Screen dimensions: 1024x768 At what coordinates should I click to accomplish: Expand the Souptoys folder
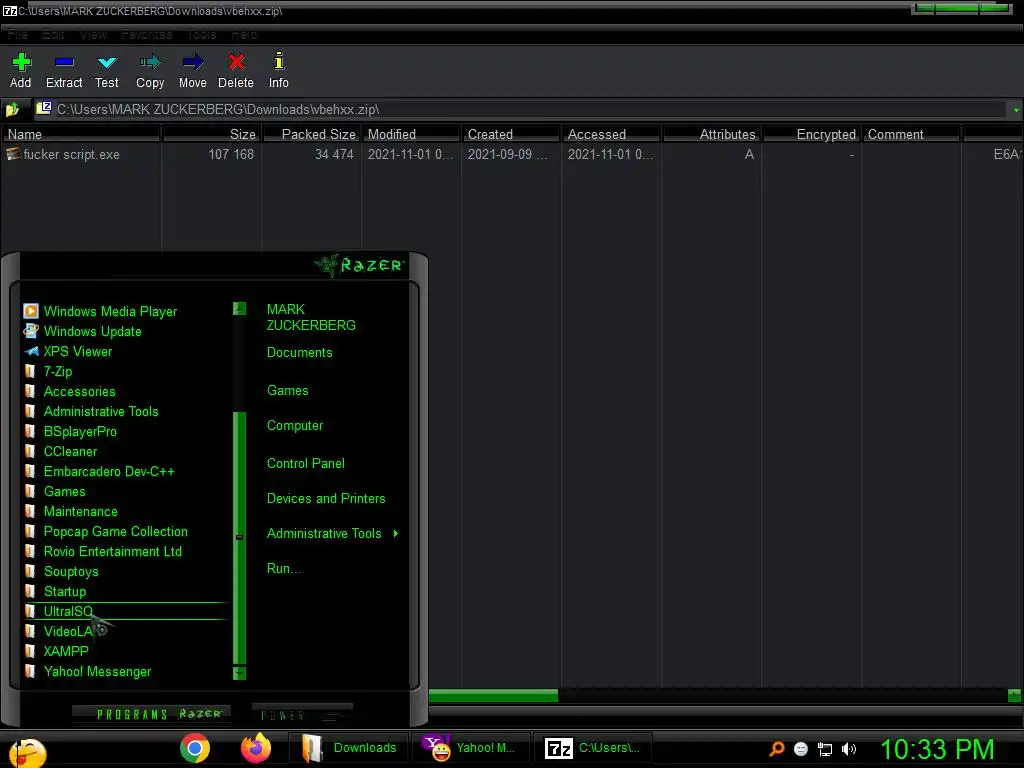[61, 571]
